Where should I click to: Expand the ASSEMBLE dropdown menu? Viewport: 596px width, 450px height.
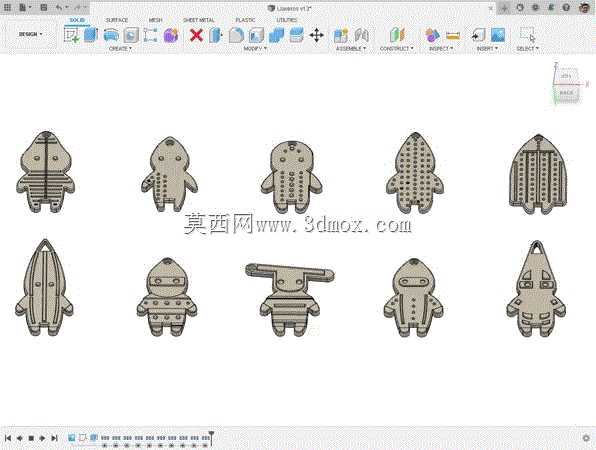[x=351, y=49]
